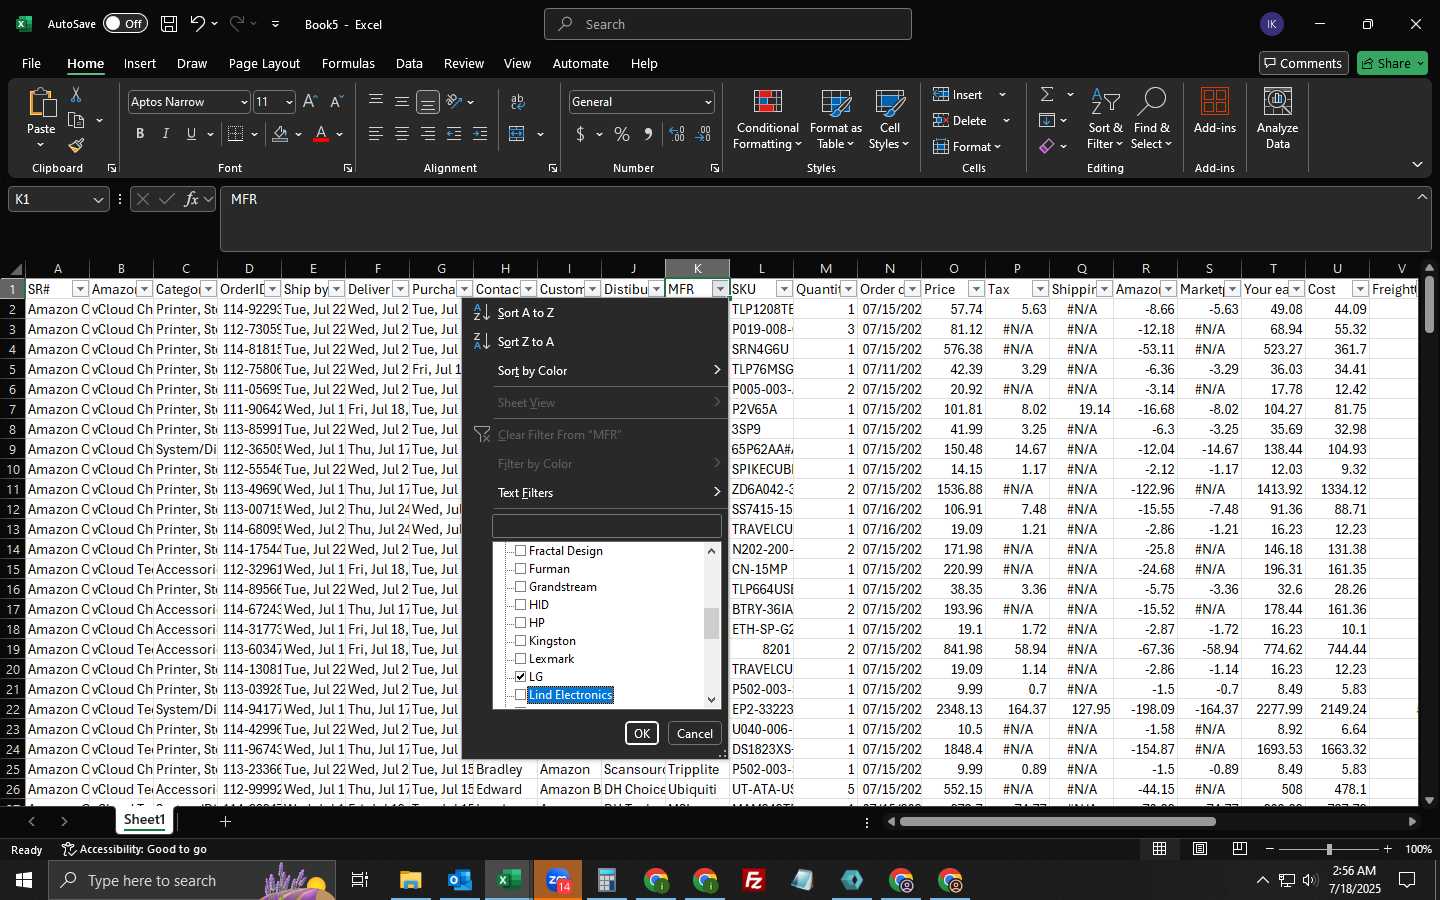Image resolution: width=1440 pixels, height=900 pixels.
Task: Apply Comma Style format
Action: (x=648, y=134)
